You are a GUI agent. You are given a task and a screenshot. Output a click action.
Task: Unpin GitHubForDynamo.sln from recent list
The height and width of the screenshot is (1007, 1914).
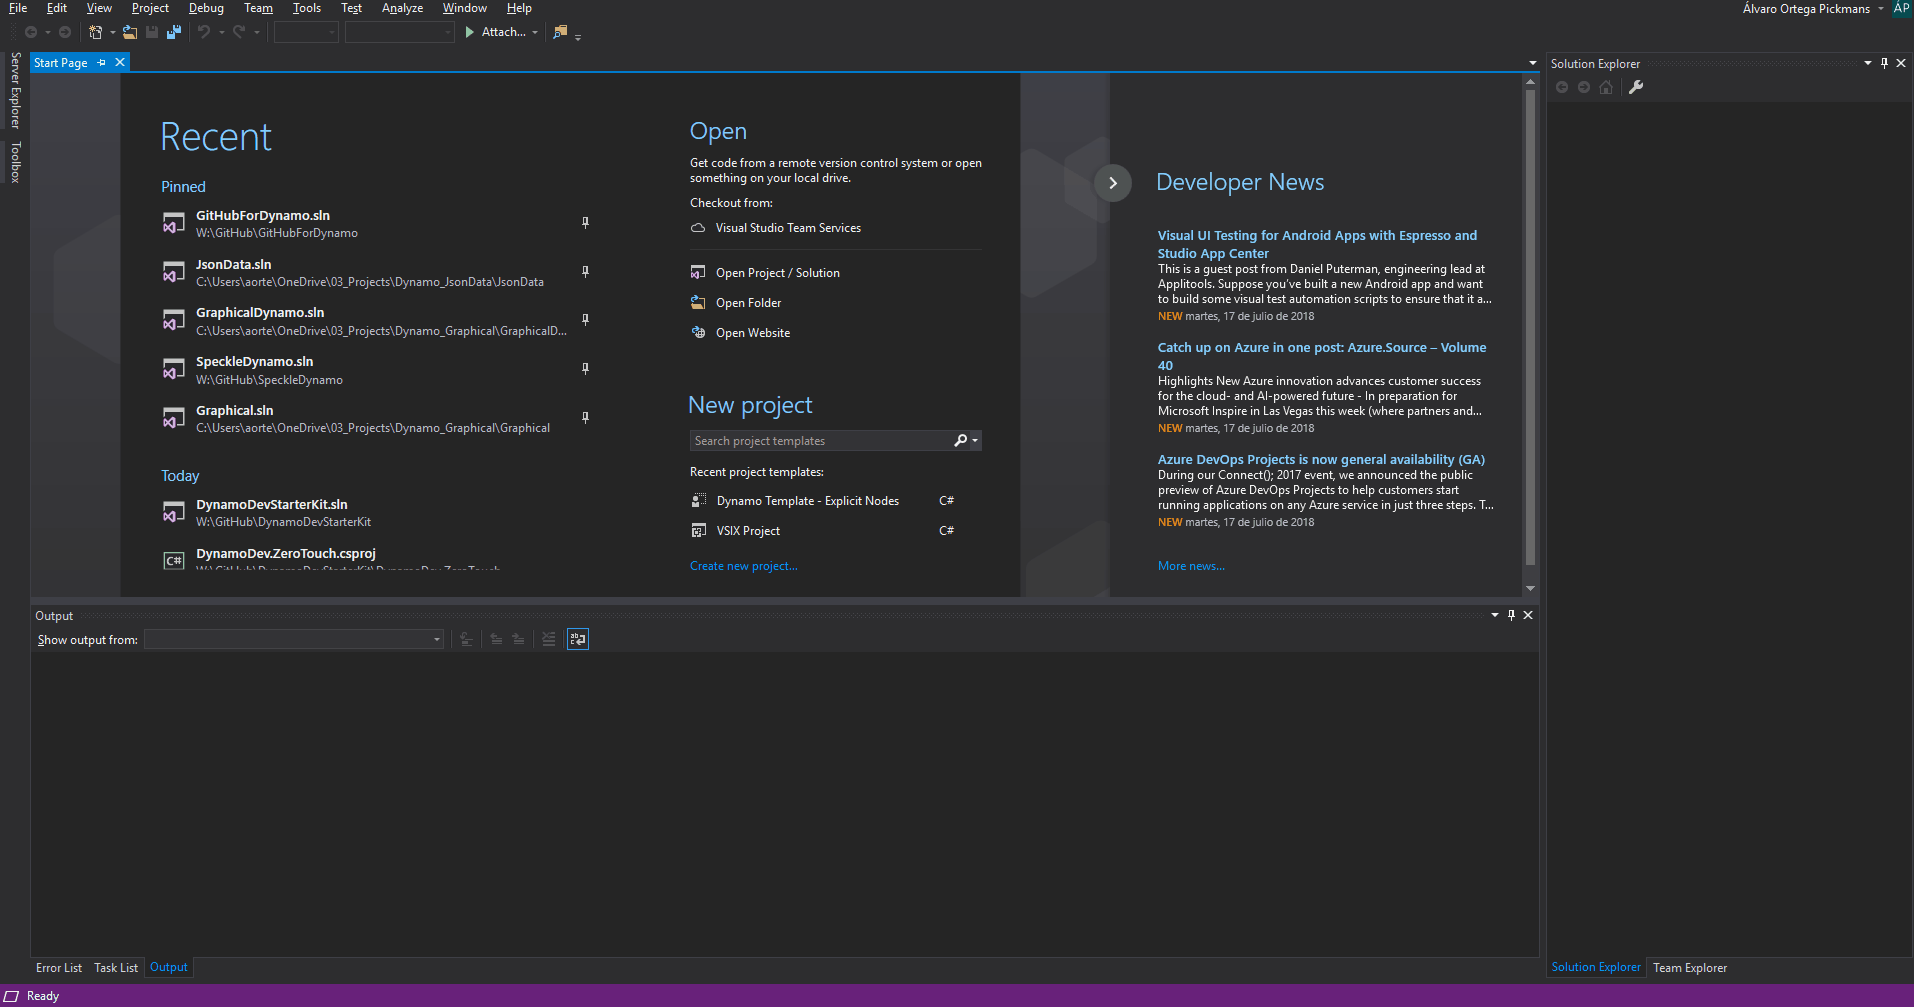[585, 223]
